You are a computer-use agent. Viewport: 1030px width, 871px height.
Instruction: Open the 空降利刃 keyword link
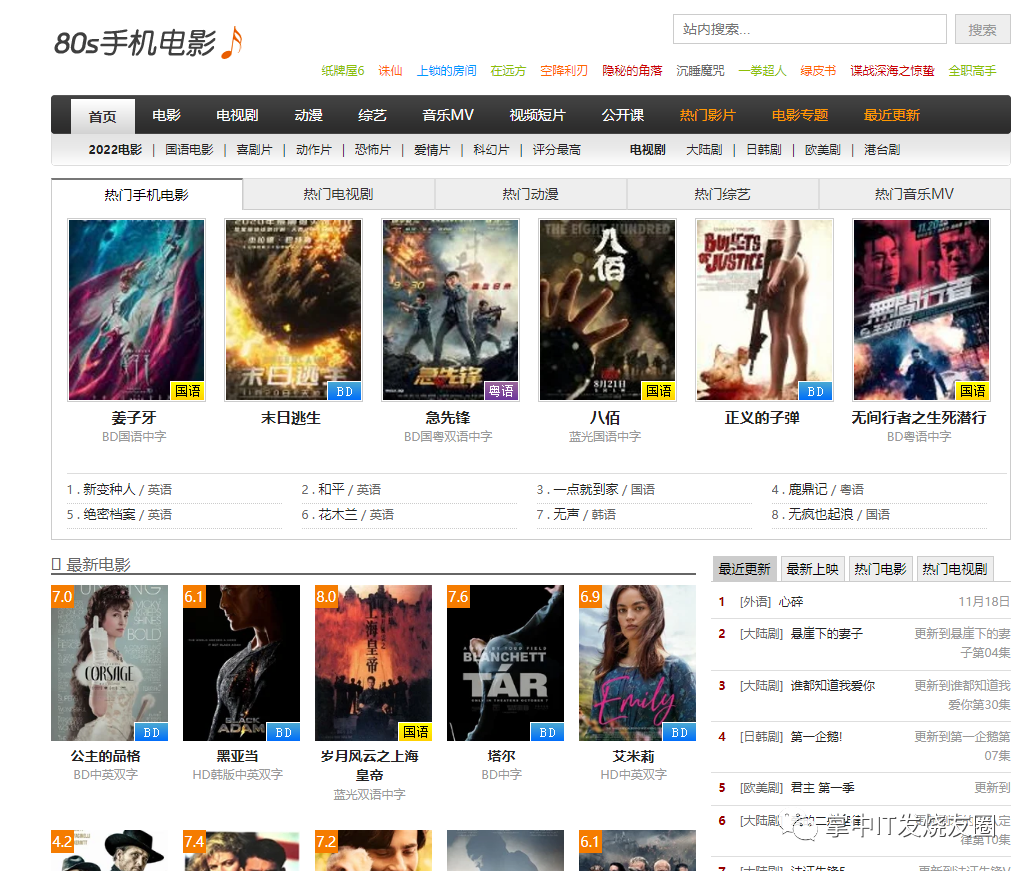pos(564,70)
